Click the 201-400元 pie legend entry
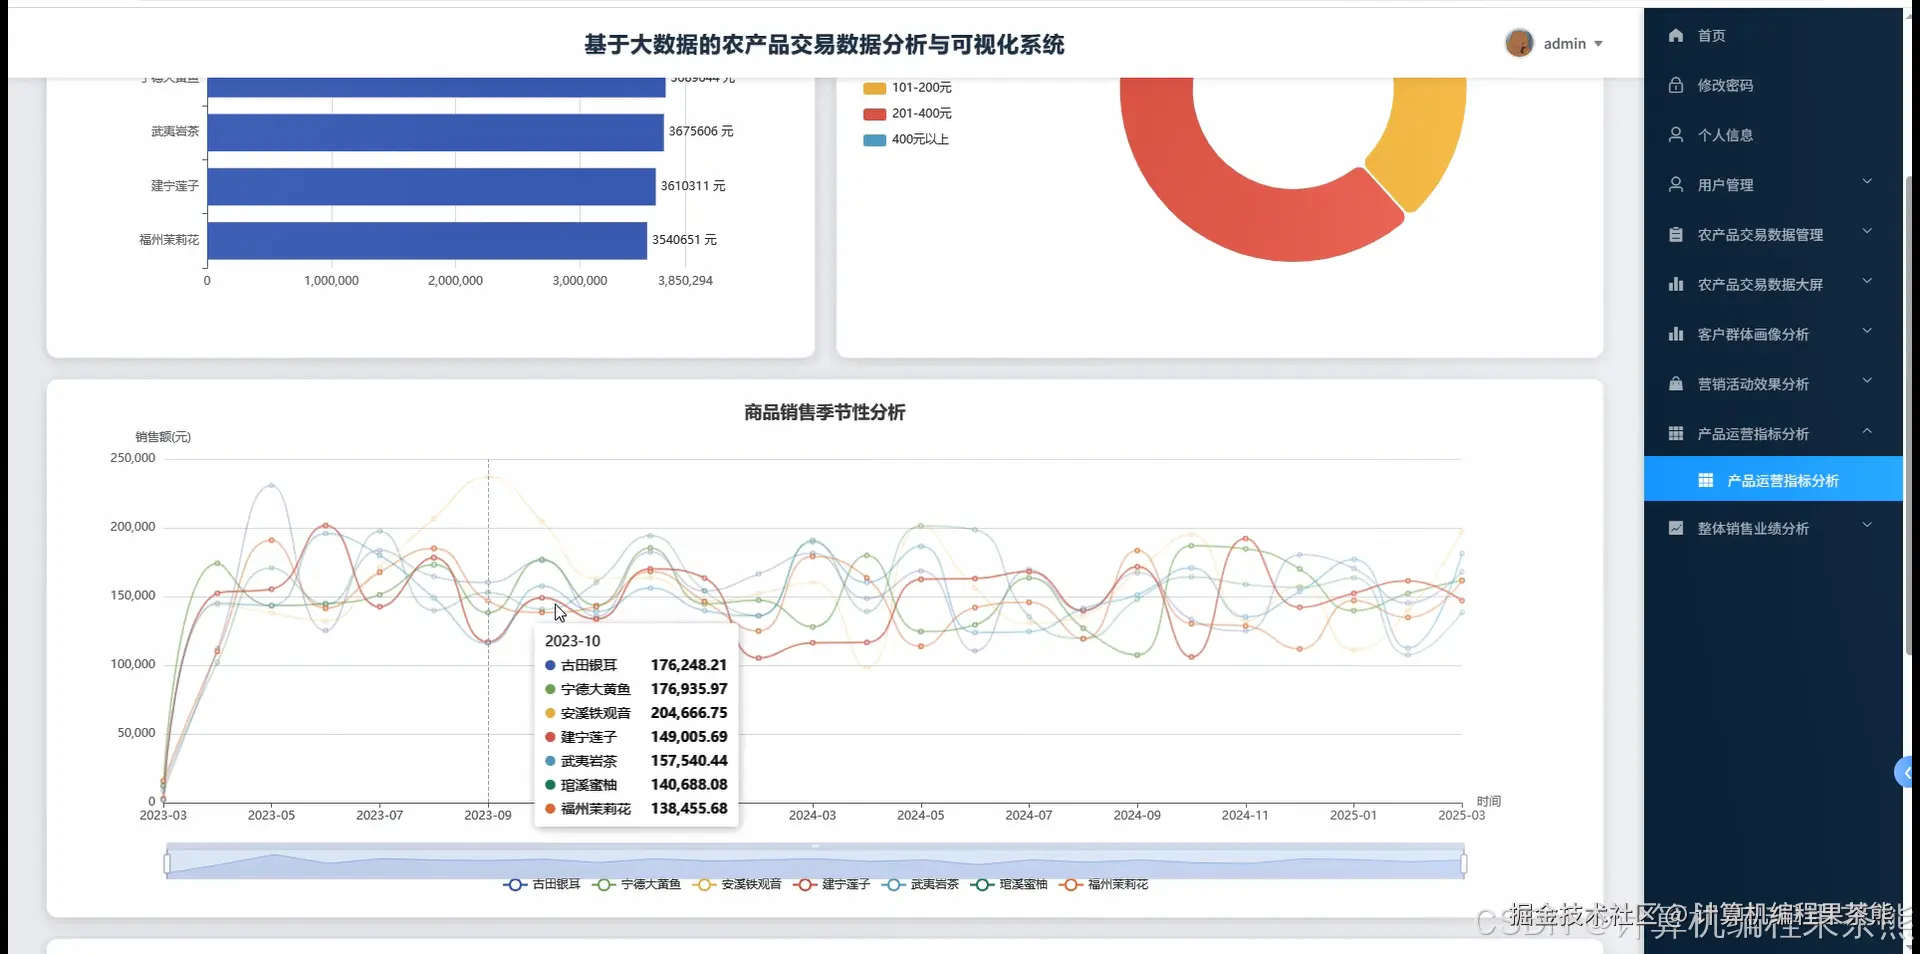The image size is (1920, 954). [x=908, y=114]
